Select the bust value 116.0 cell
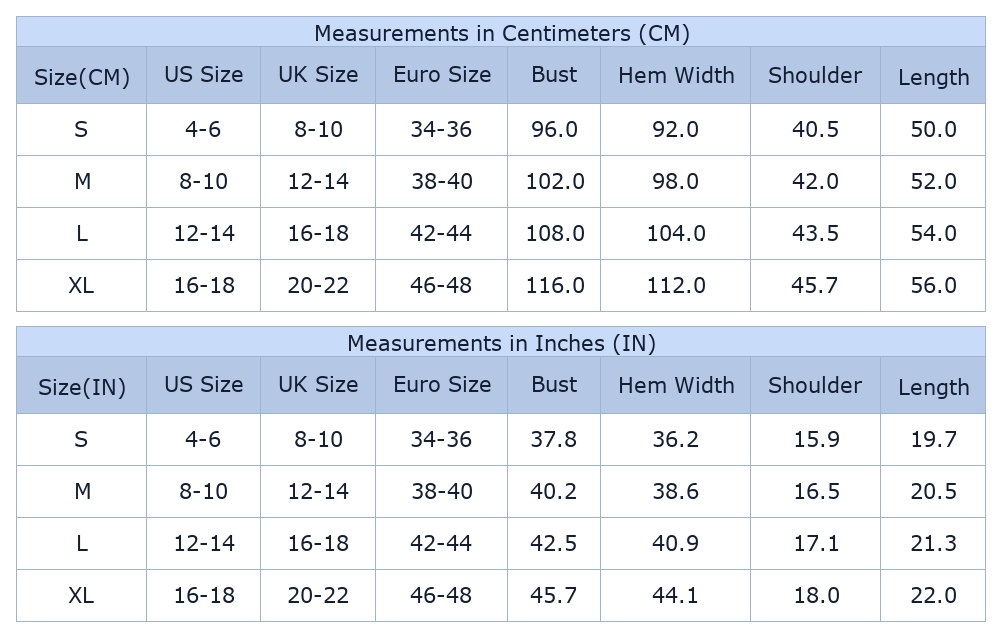The width and height of the screenshot is (1001, 642). tap(554, 286)
